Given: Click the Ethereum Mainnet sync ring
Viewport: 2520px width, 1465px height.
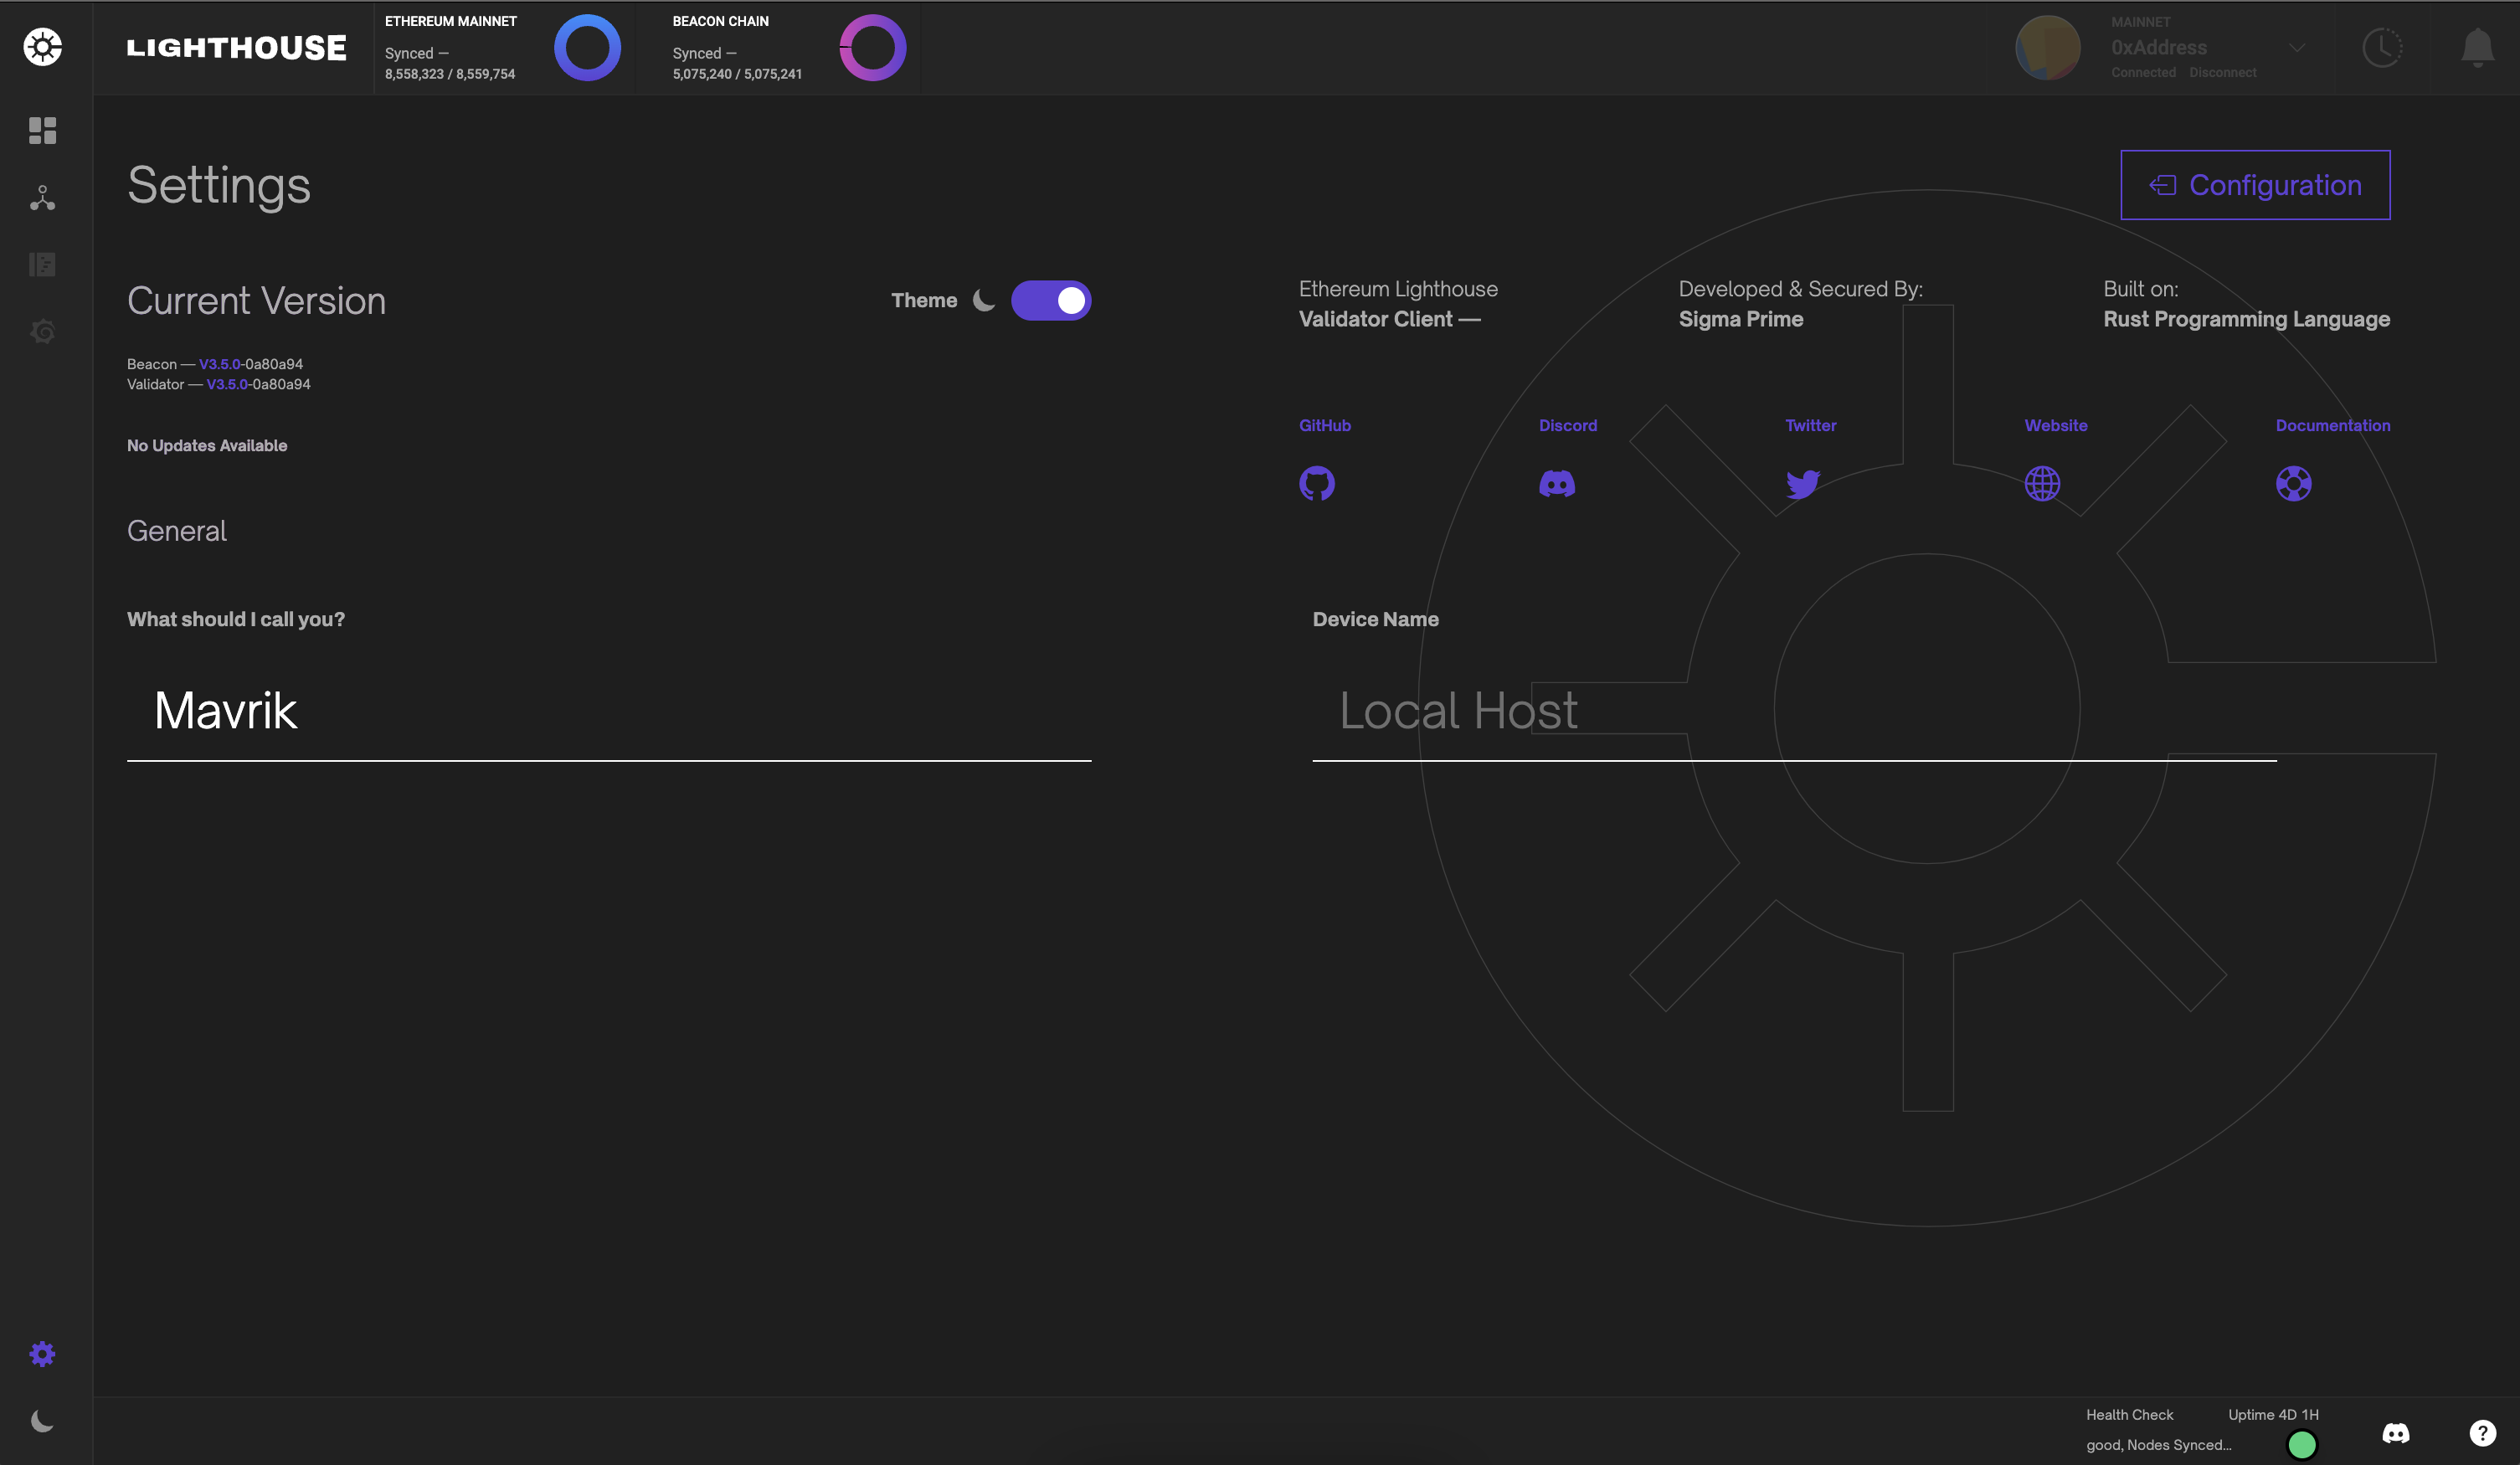Looking at the screenshot, I should coord(587,47).
